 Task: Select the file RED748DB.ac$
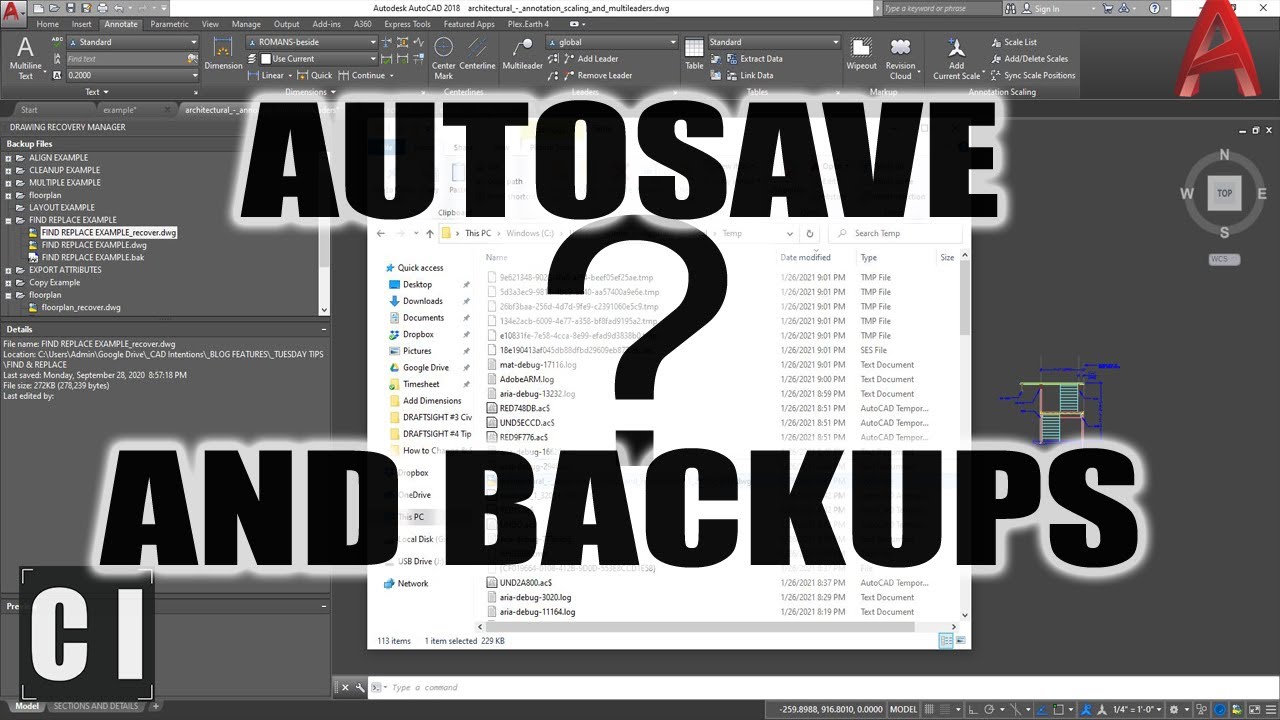525,408
